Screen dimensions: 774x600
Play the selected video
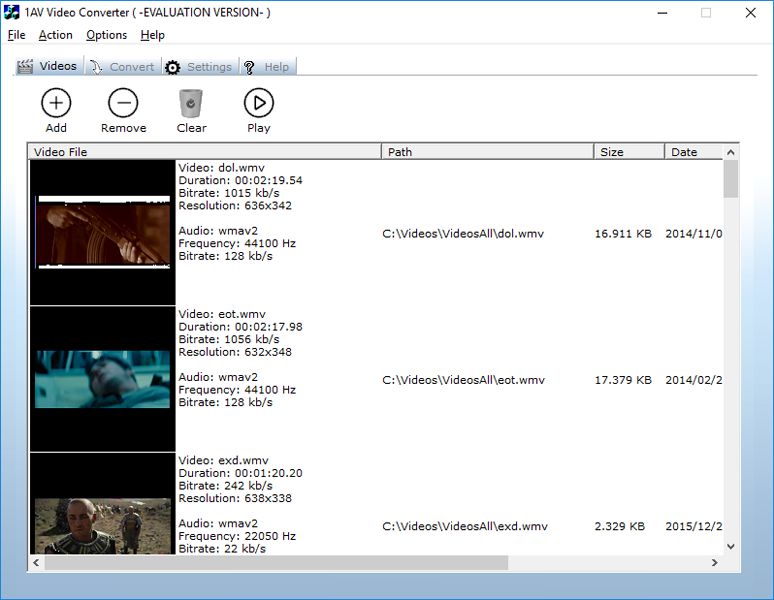(x=259, y=103)
